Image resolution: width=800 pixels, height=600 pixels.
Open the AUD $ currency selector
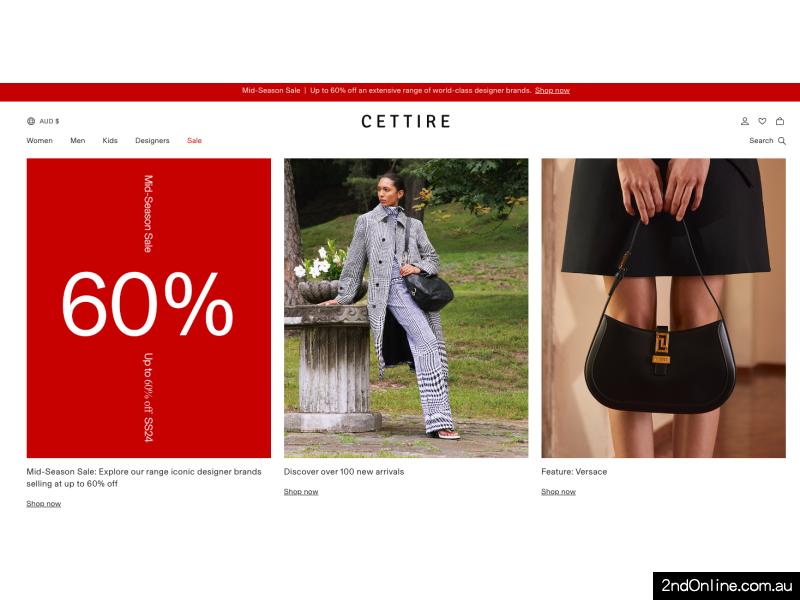pos(49,121)
